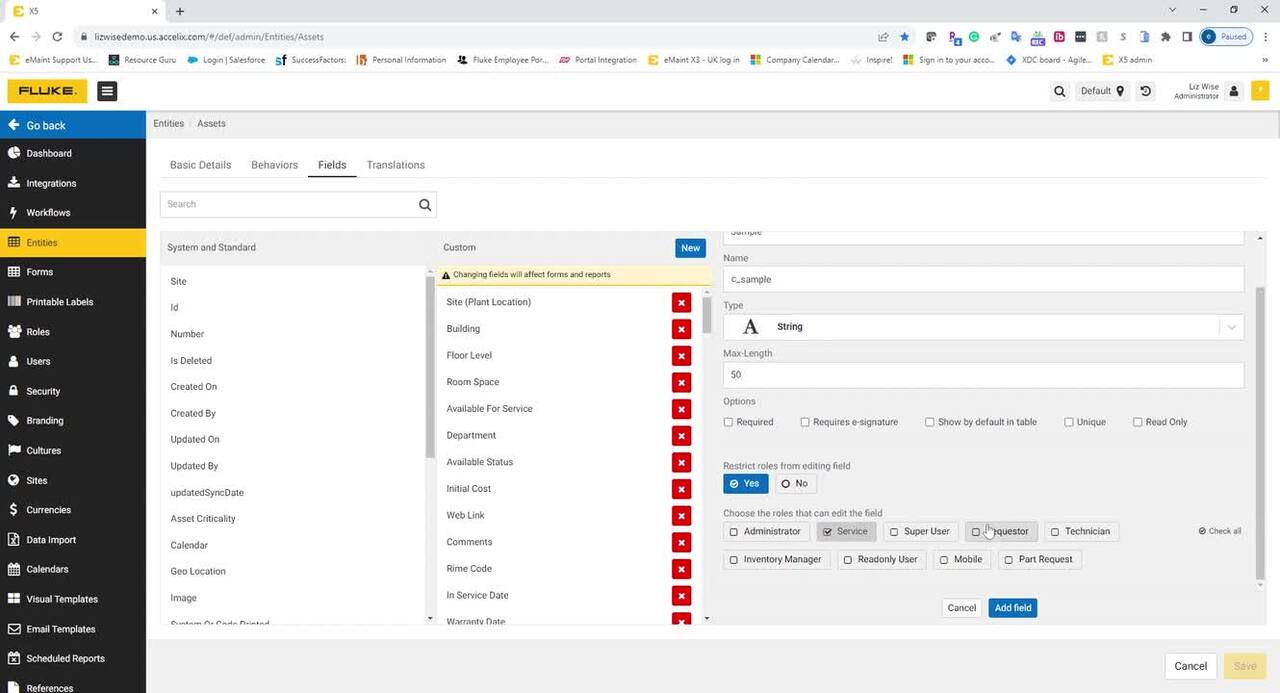Viewport: 1280px width, 693px height.
Task: Bookmark this page with the star icon
Action: click(905, 37)
